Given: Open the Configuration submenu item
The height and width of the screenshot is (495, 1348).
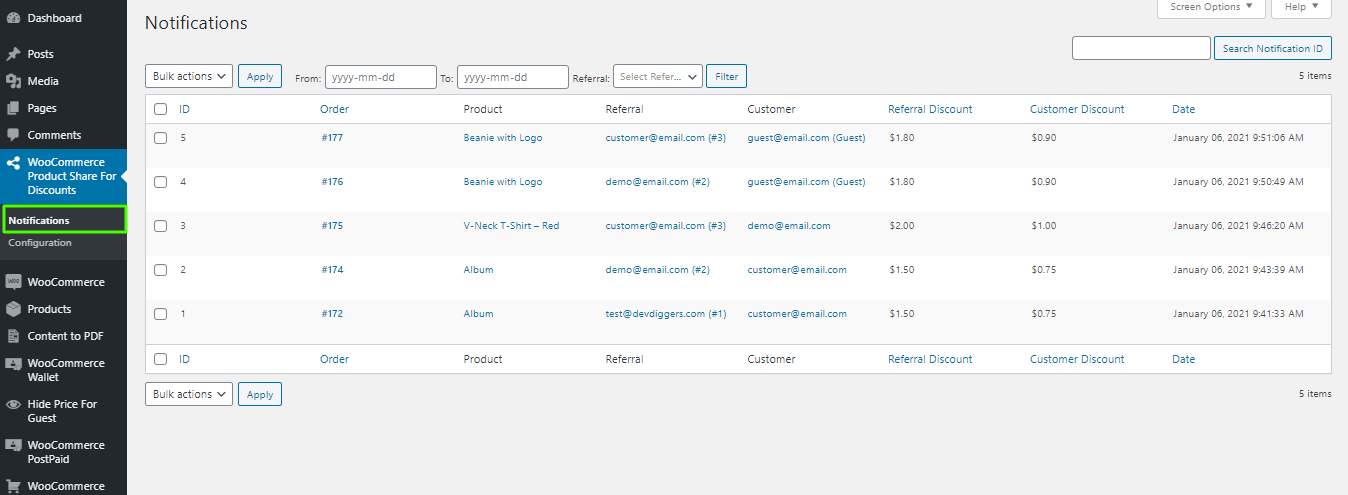Looking at the screenshot, I should pyautogui.click(x=40, y=243).
